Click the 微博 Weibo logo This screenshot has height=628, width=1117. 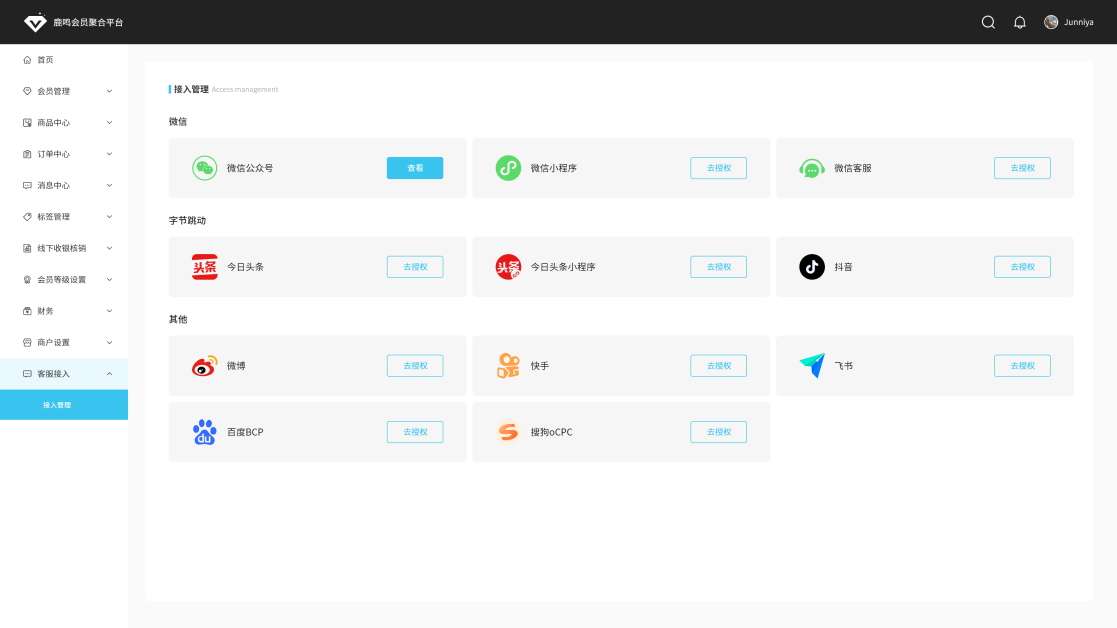point(204,366)
